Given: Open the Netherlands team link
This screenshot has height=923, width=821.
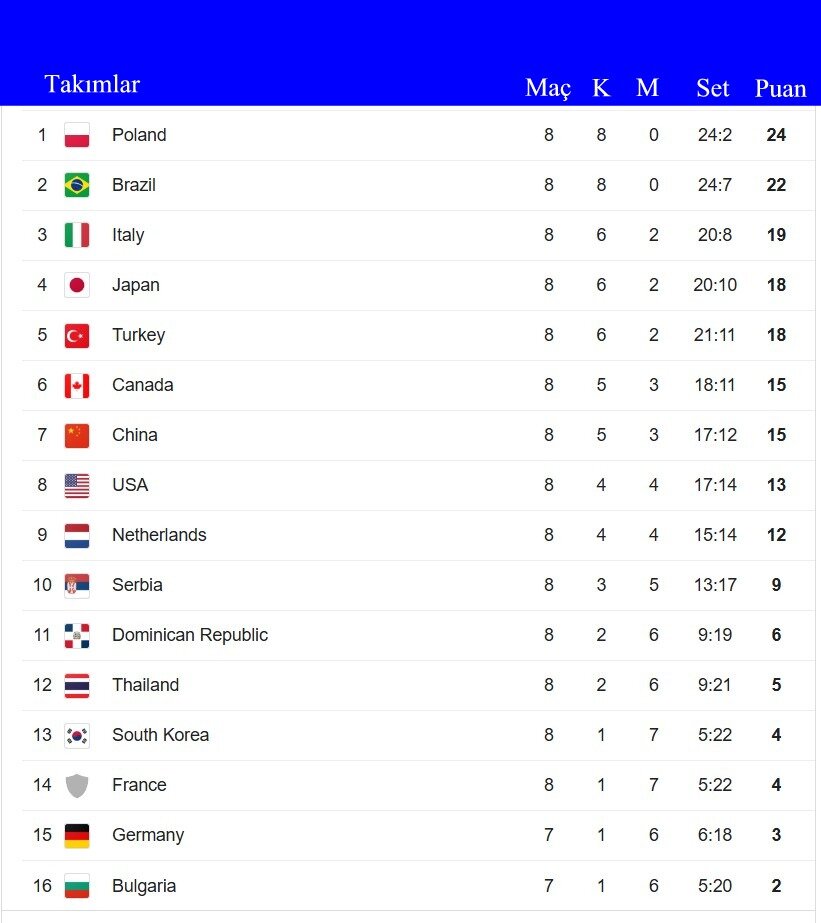Looking at the screenshot, I should tap(159, 535).
